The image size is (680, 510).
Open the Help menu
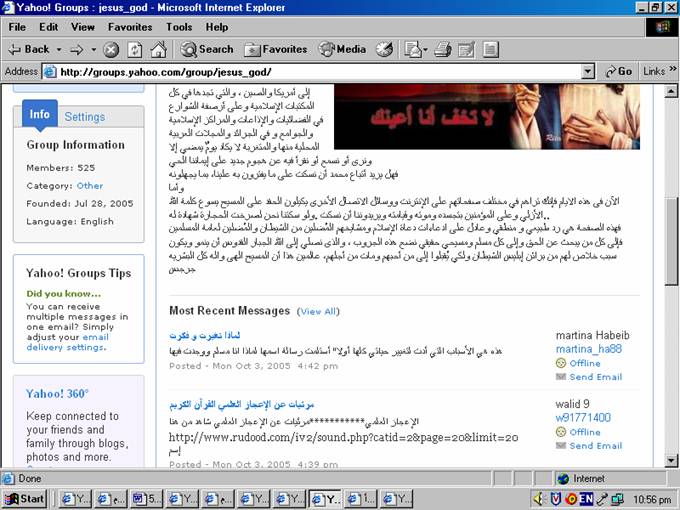click(217, 27)
